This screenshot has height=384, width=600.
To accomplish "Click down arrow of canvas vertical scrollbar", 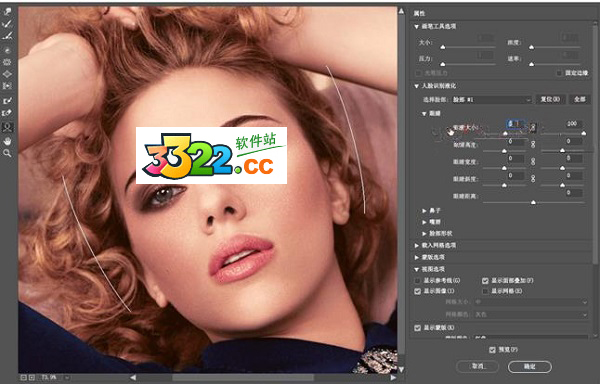I will pos(401,369).
